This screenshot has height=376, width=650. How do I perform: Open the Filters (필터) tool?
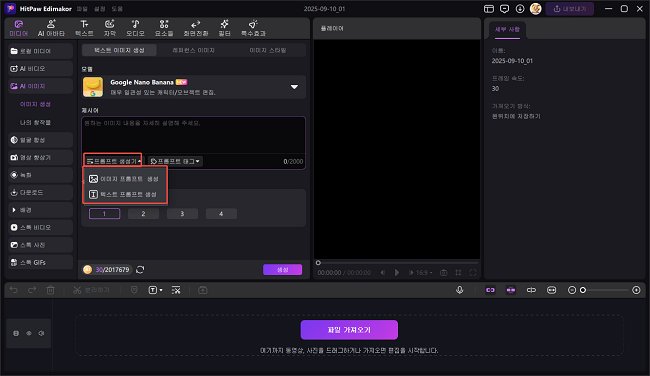pyautogui.click(x=224, y=28)
